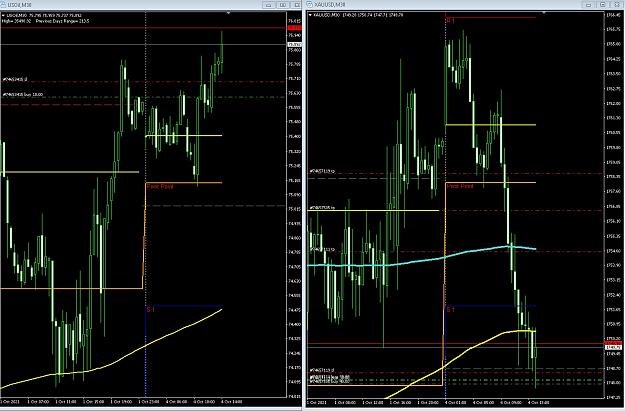
Task: Minimize the USOil,M30 chart window
Action: click(x=269, y=5)
